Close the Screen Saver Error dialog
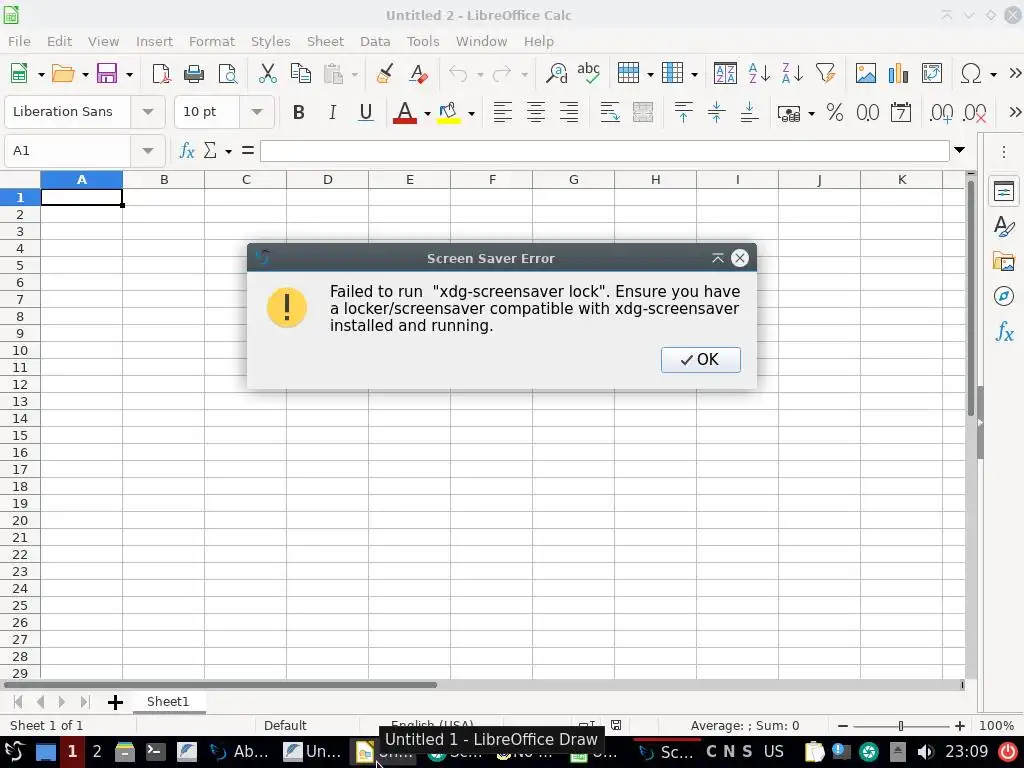The height and width of the screenshot is (768, 1024). pos(739,259)
